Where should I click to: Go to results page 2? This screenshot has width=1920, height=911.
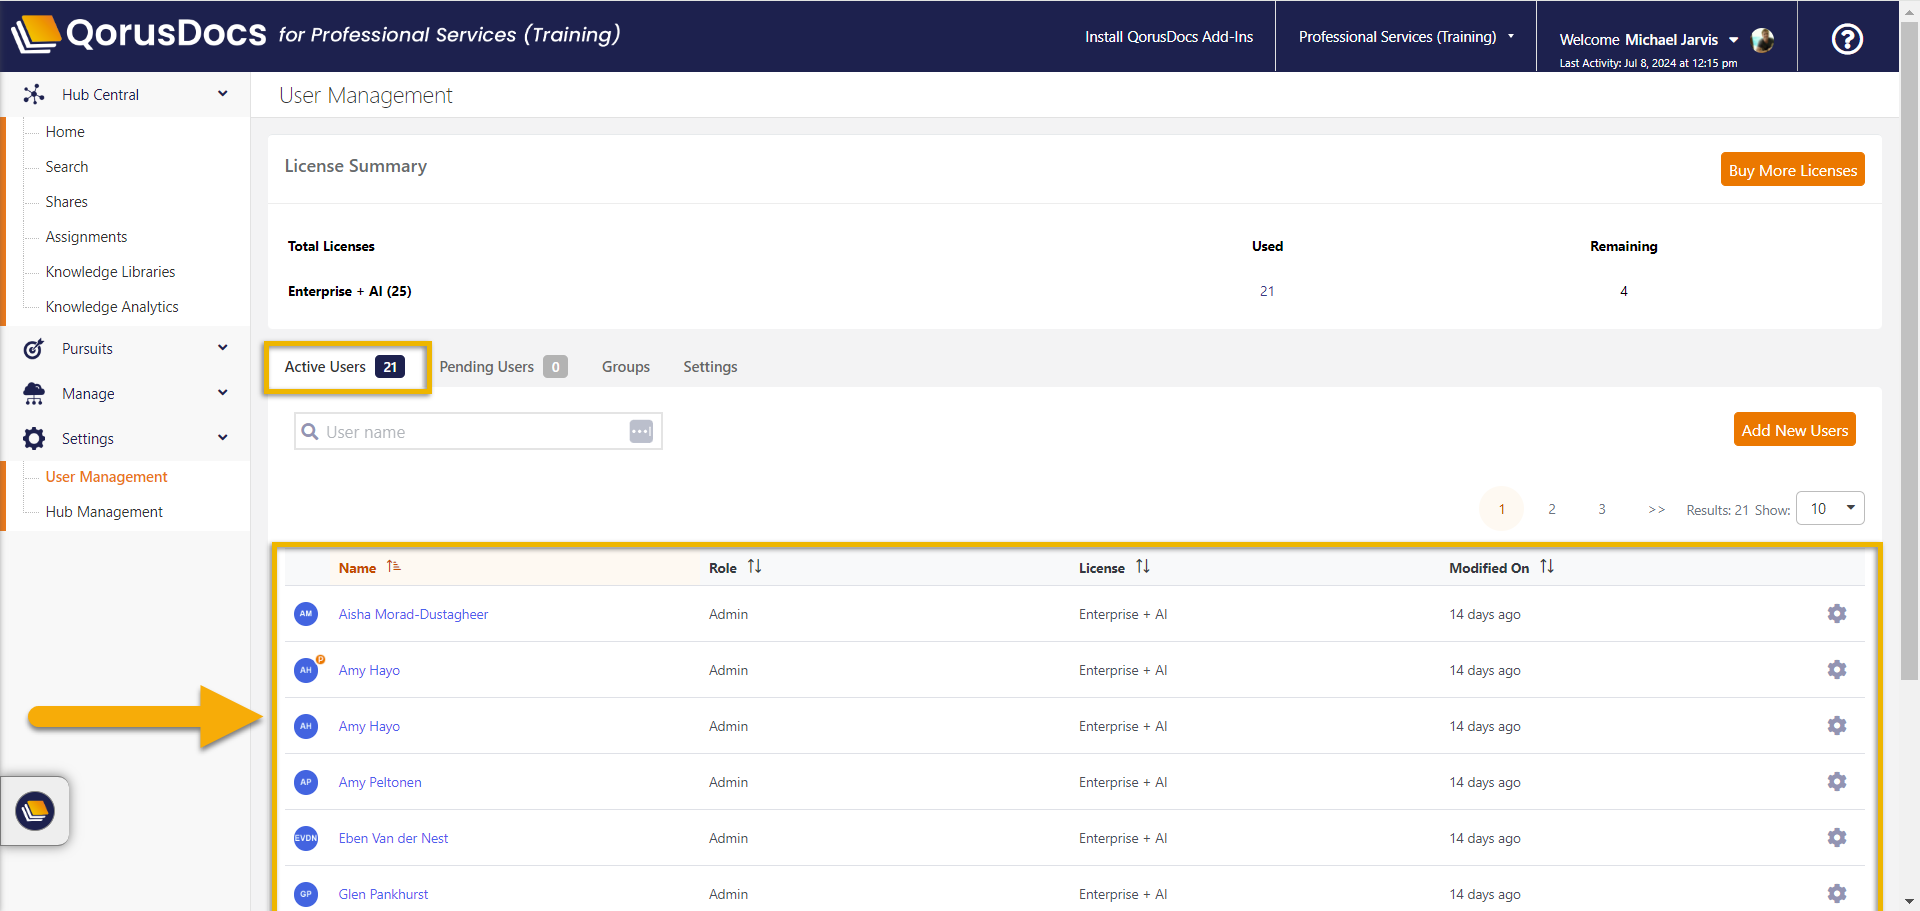coord(1552,509)
